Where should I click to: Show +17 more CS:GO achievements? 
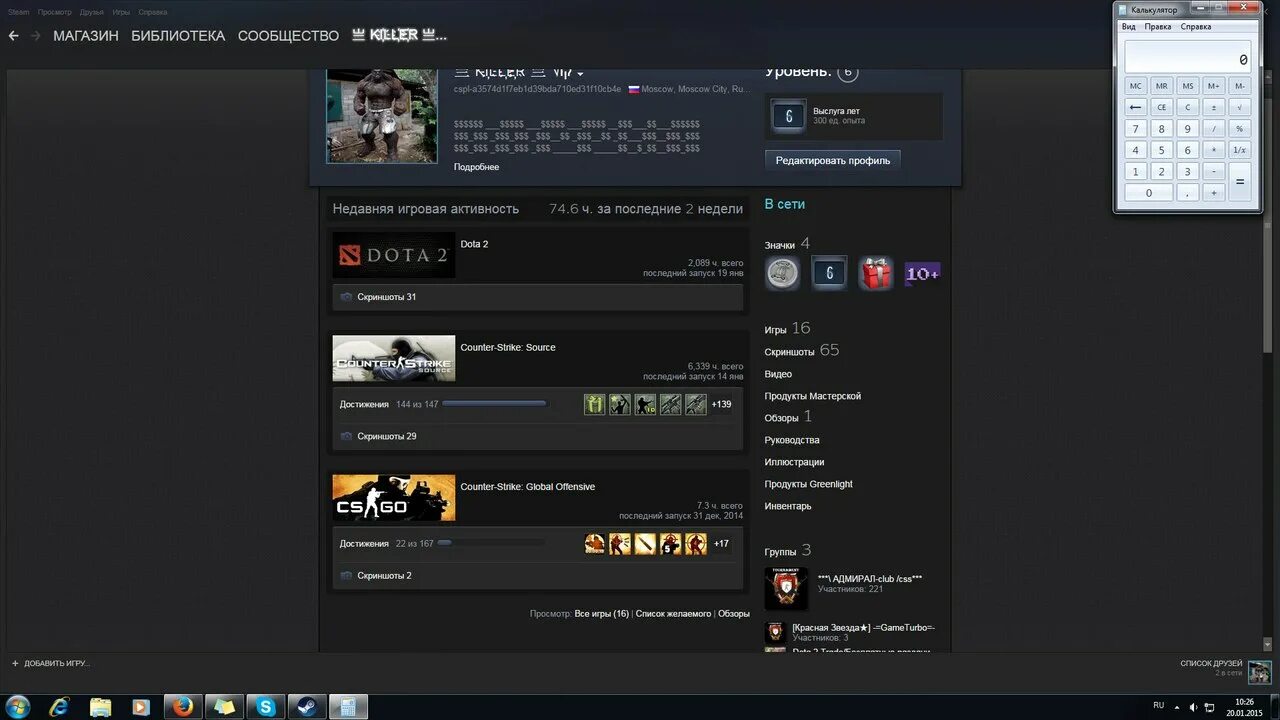[x=721, y=544]
